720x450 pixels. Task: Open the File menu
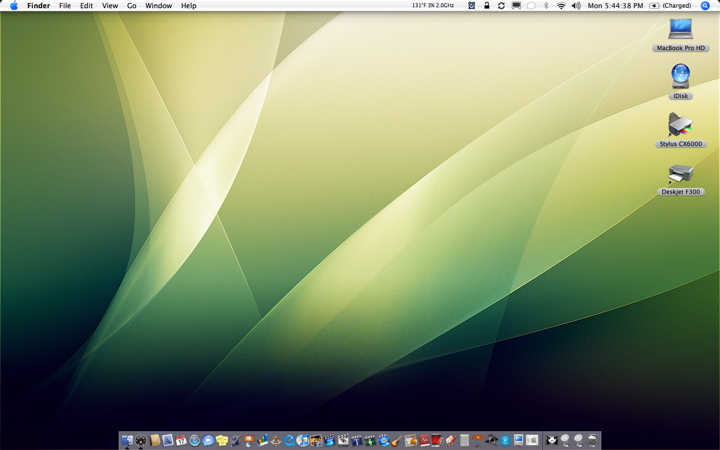pyautogui.click(x=65, y=6)
